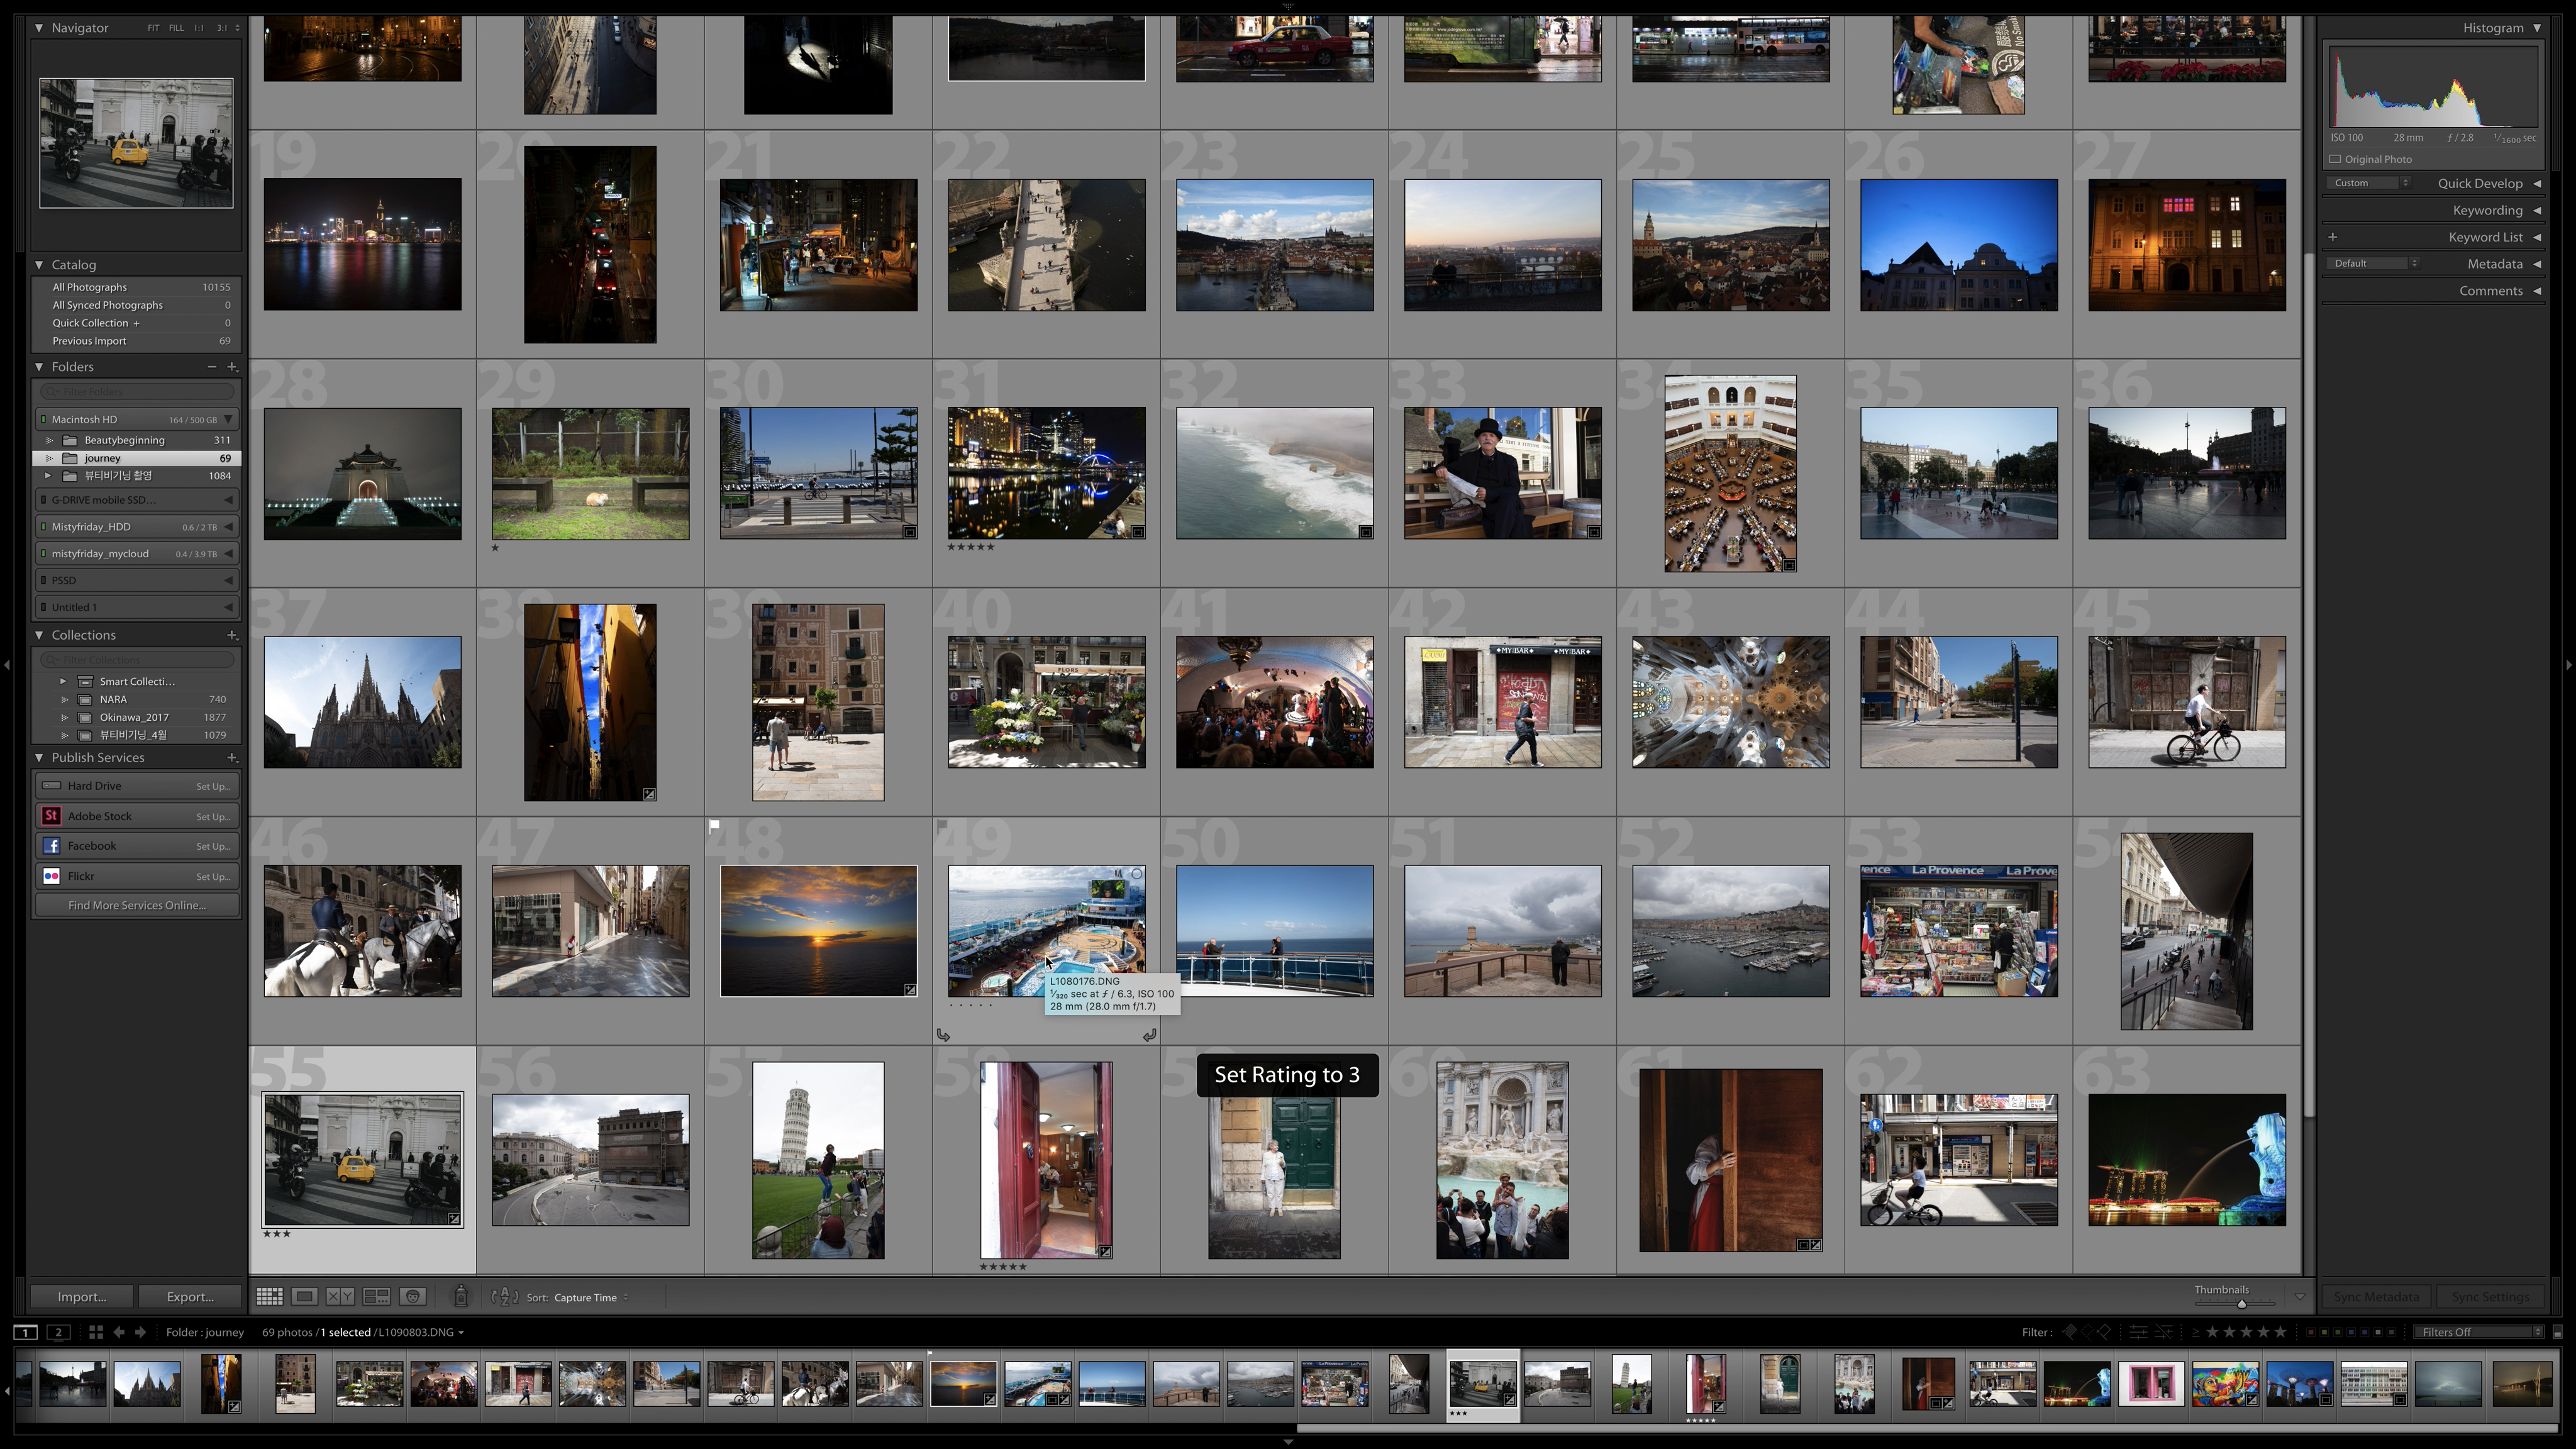Expand the Beautybeginning folder

coord(50,440)
